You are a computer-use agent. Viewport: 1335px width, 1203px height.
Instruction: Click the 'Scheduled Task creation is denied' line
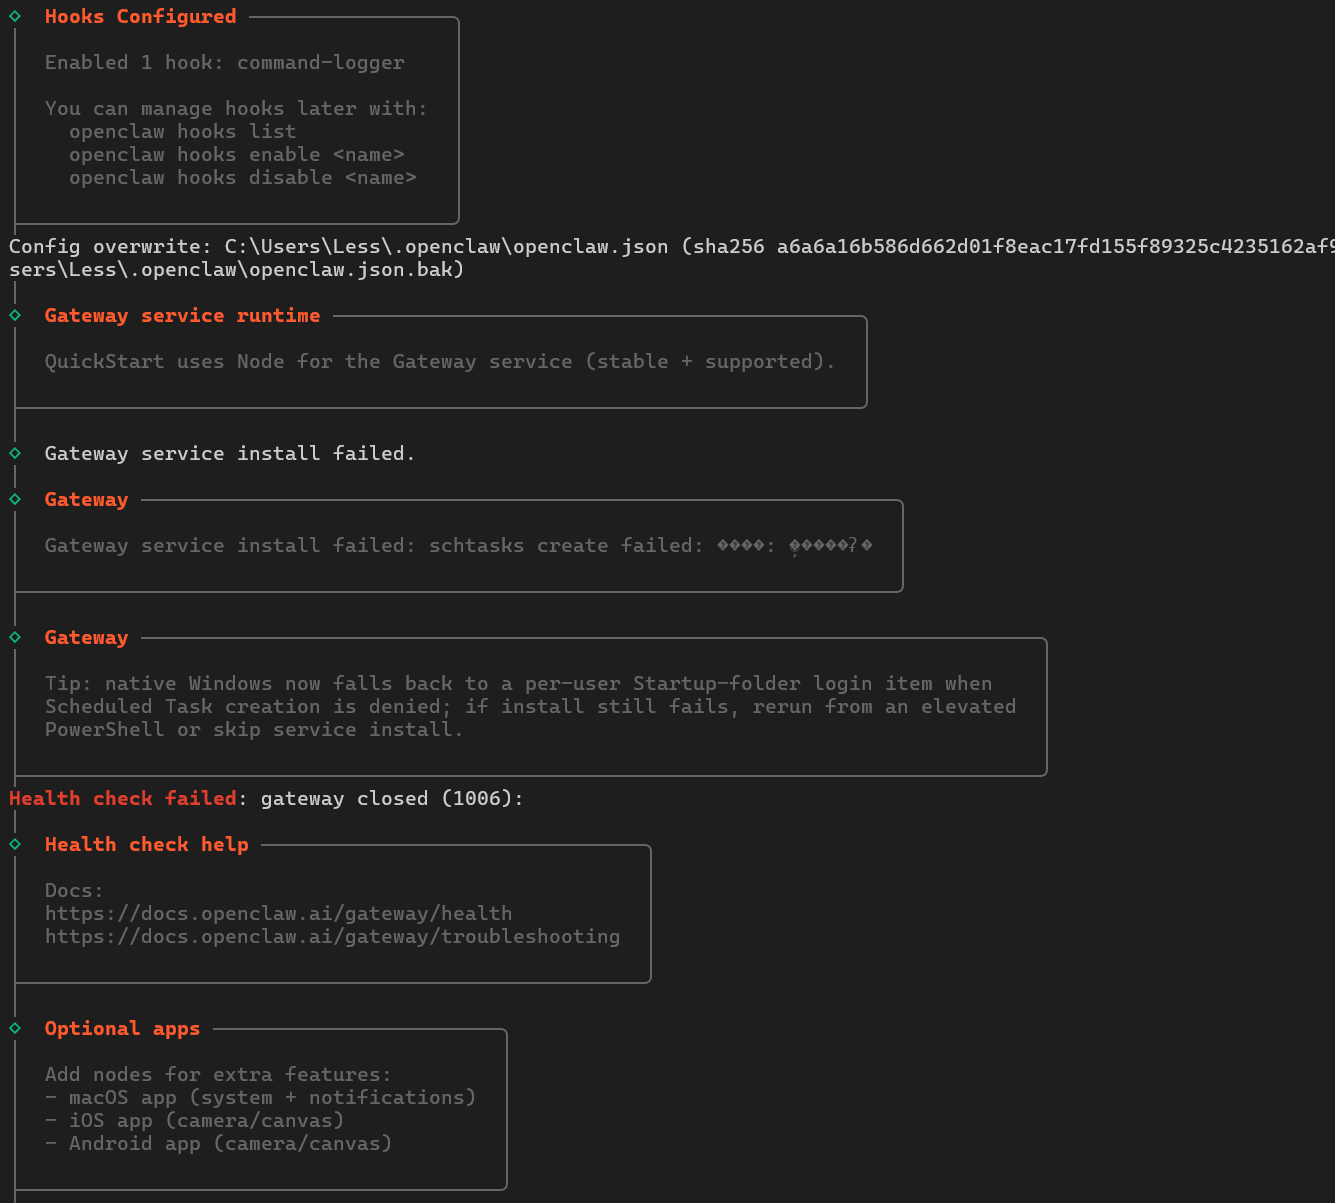(x=531, y=706)
